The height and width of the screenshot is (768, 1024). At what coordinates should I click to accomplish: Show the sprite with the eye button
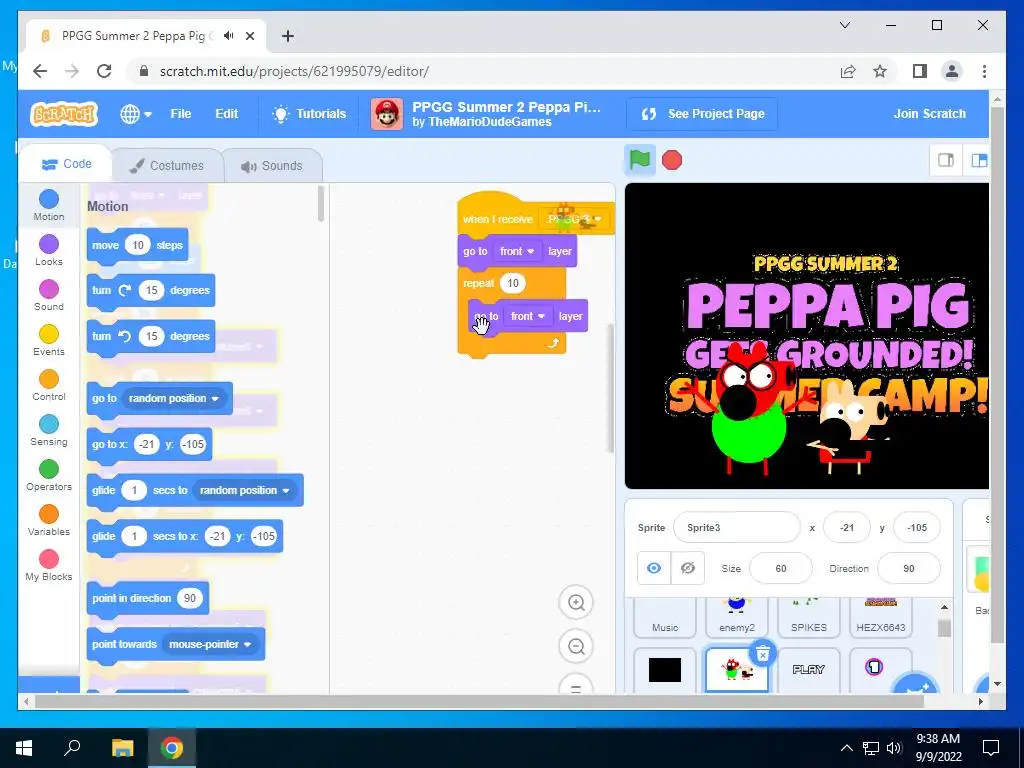coord(654,568)
